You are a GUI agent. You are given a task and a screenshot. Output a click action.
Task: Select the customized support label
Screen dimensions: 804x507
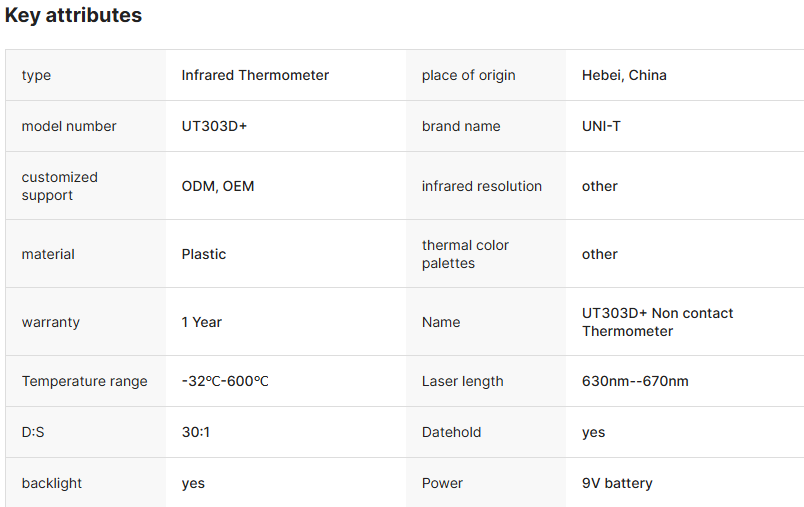60,186
